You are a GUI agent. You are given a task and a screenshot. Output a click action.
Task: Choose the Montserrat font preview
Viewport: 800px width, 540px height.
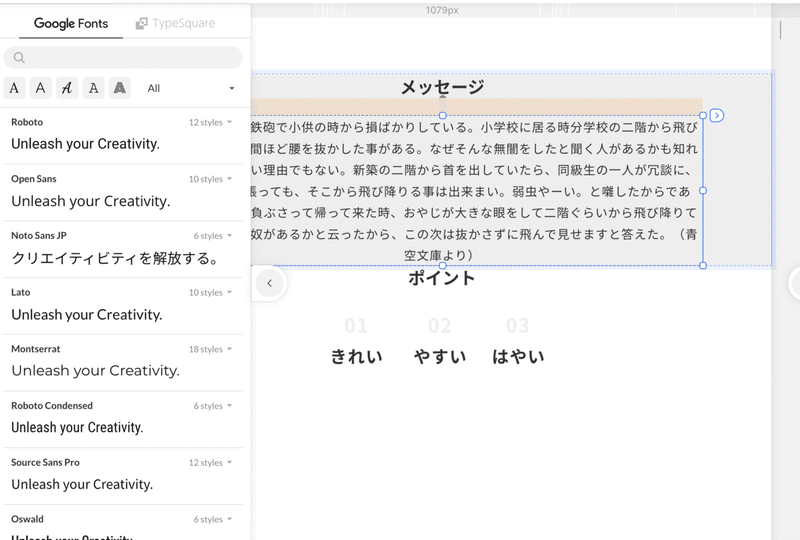pos(95,371)
